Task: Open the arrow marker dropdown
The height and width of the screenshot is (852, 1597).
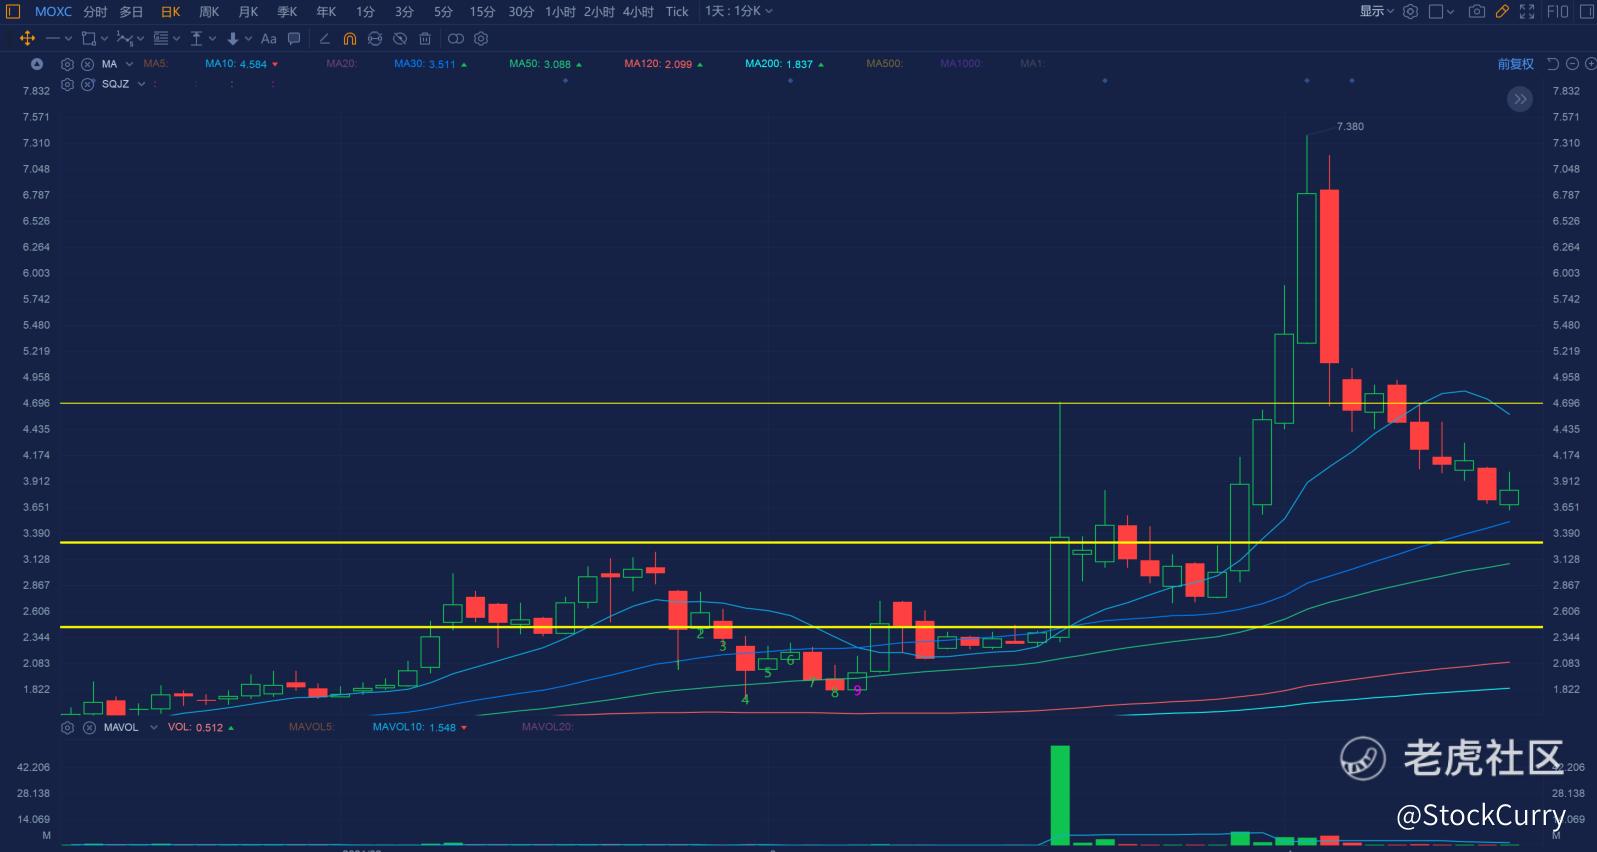Action: click(247, 39)
